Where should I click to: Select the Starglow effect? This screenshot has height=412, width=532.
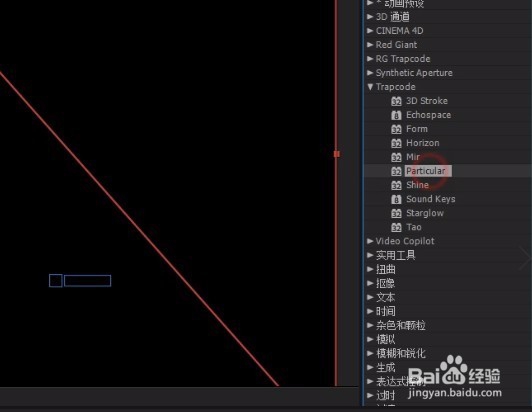click(425, 213)
